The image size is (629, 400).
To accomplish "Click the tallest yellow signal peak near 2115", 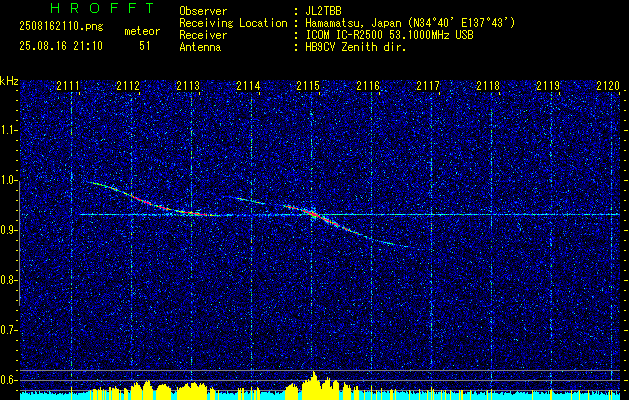I will pyautogui.click(x=314, y=384).
